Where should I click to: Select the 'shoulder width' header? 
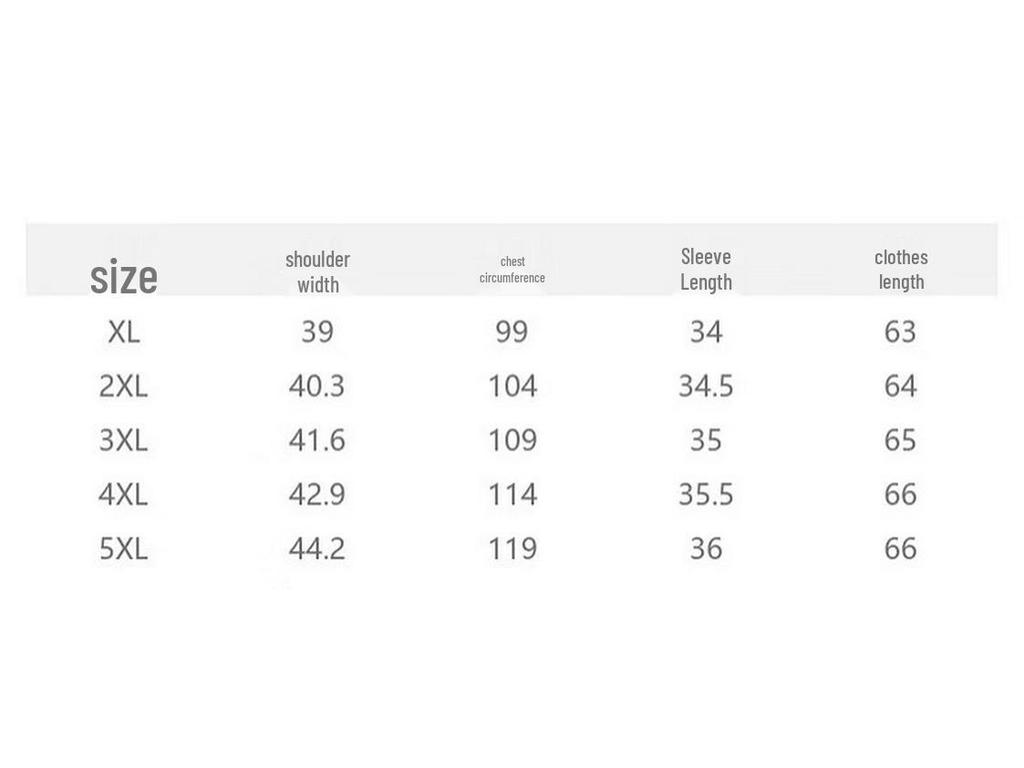pyautogui.click(x=317, y=272)
